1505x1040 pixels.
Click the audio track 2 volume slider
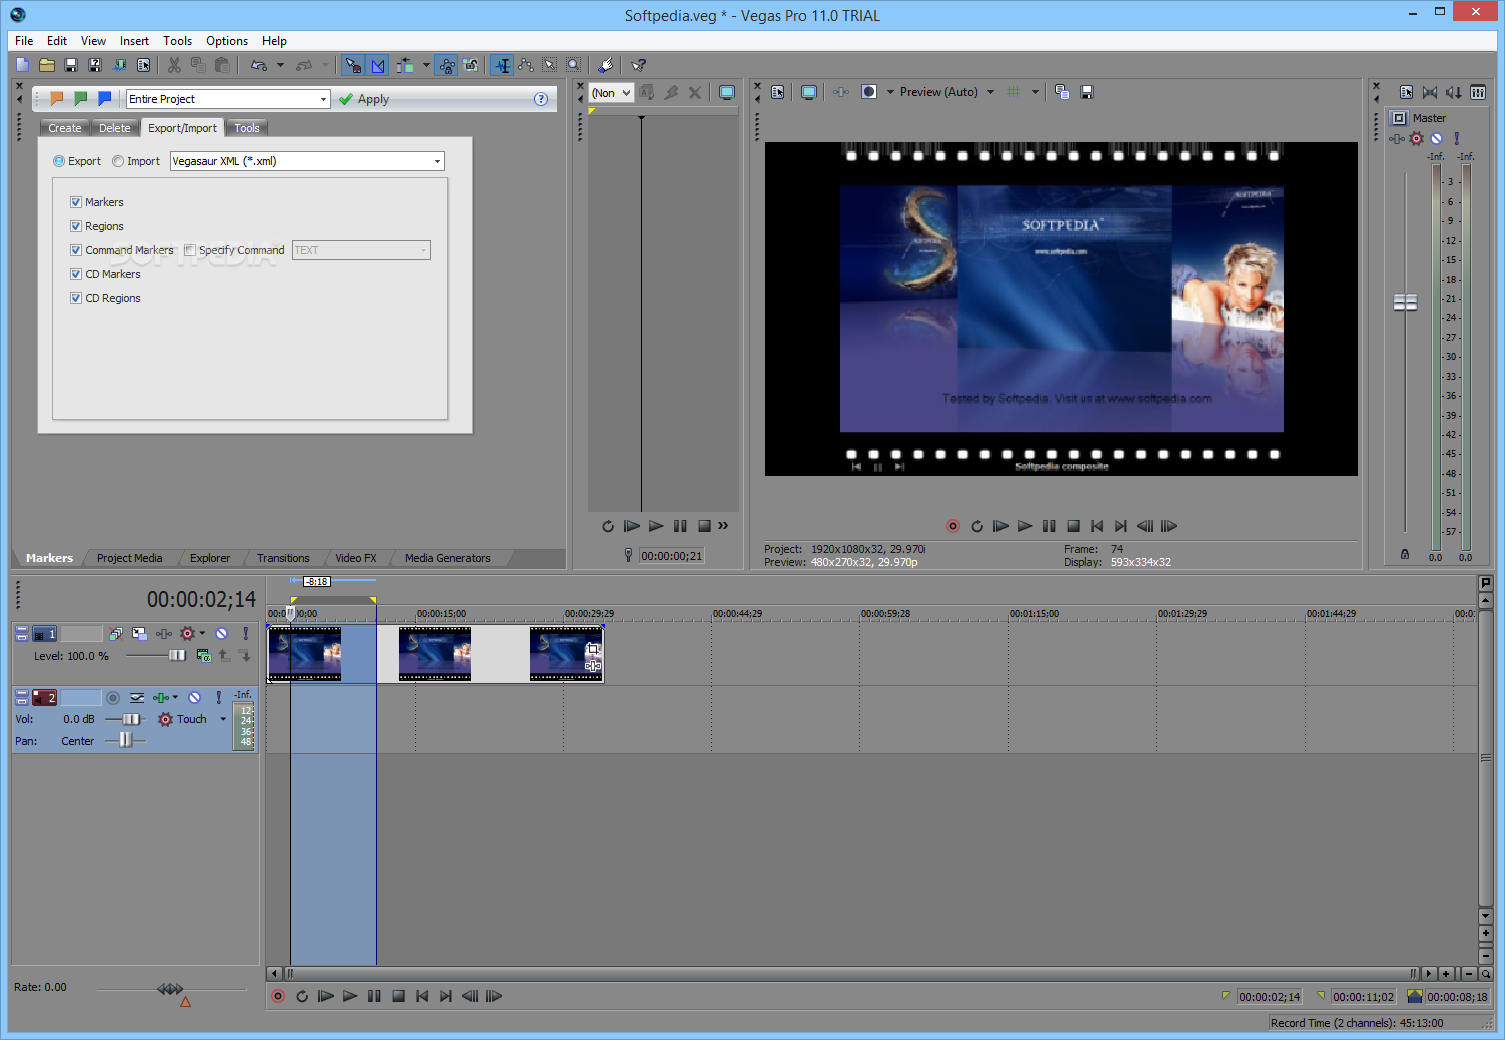(x=130, y=719)
